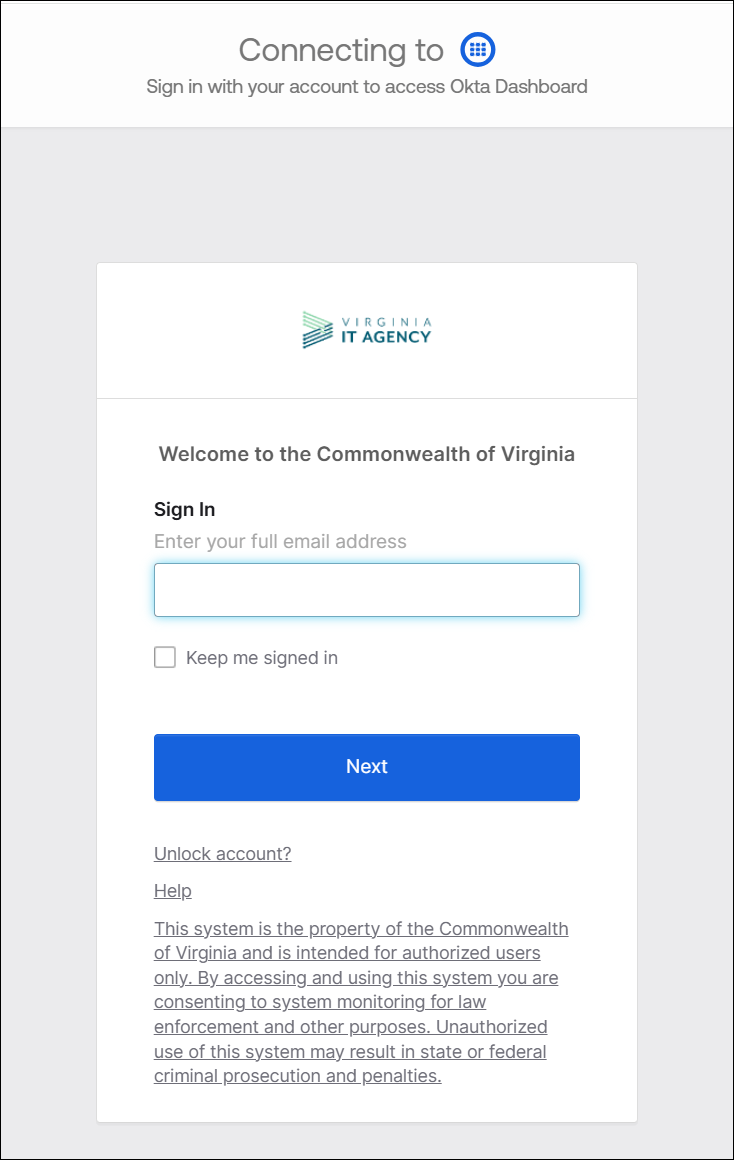This screenshot has height=1160, width=734.
Task: Open the "Unlock account?" link
Action: click(223, 853)
